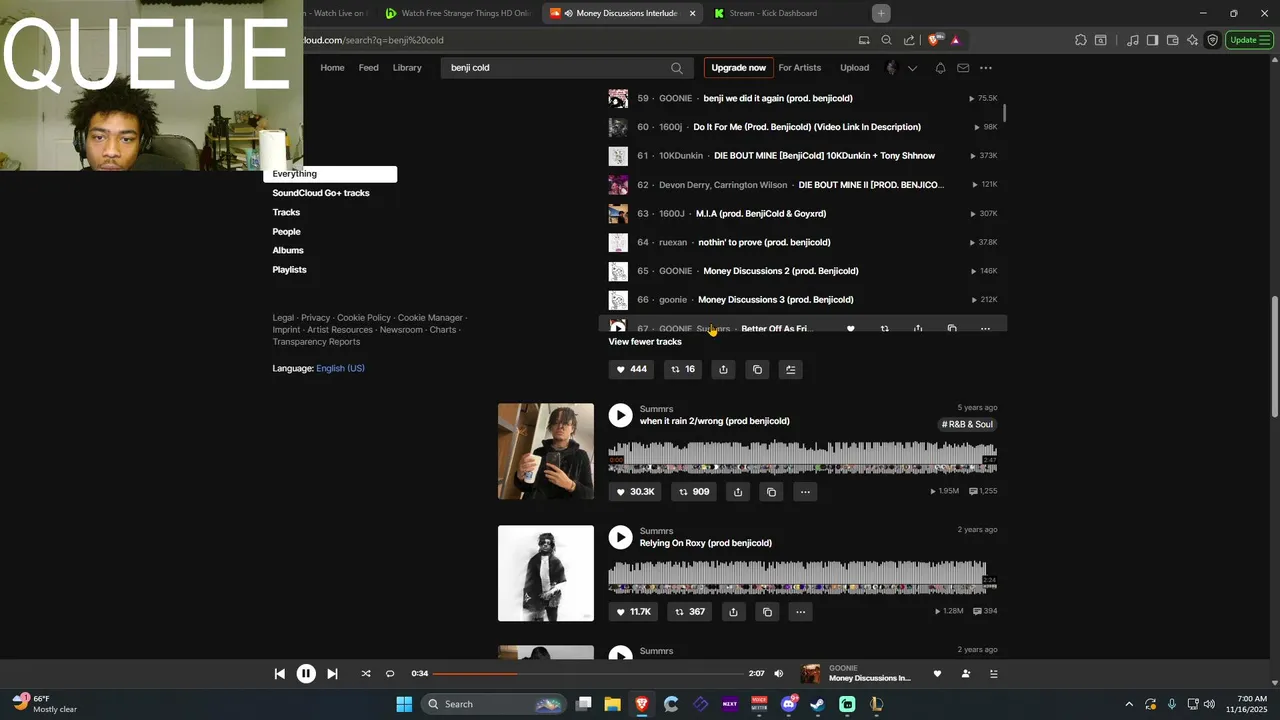Open when it rain 2/wrong cover artwork

546,451
